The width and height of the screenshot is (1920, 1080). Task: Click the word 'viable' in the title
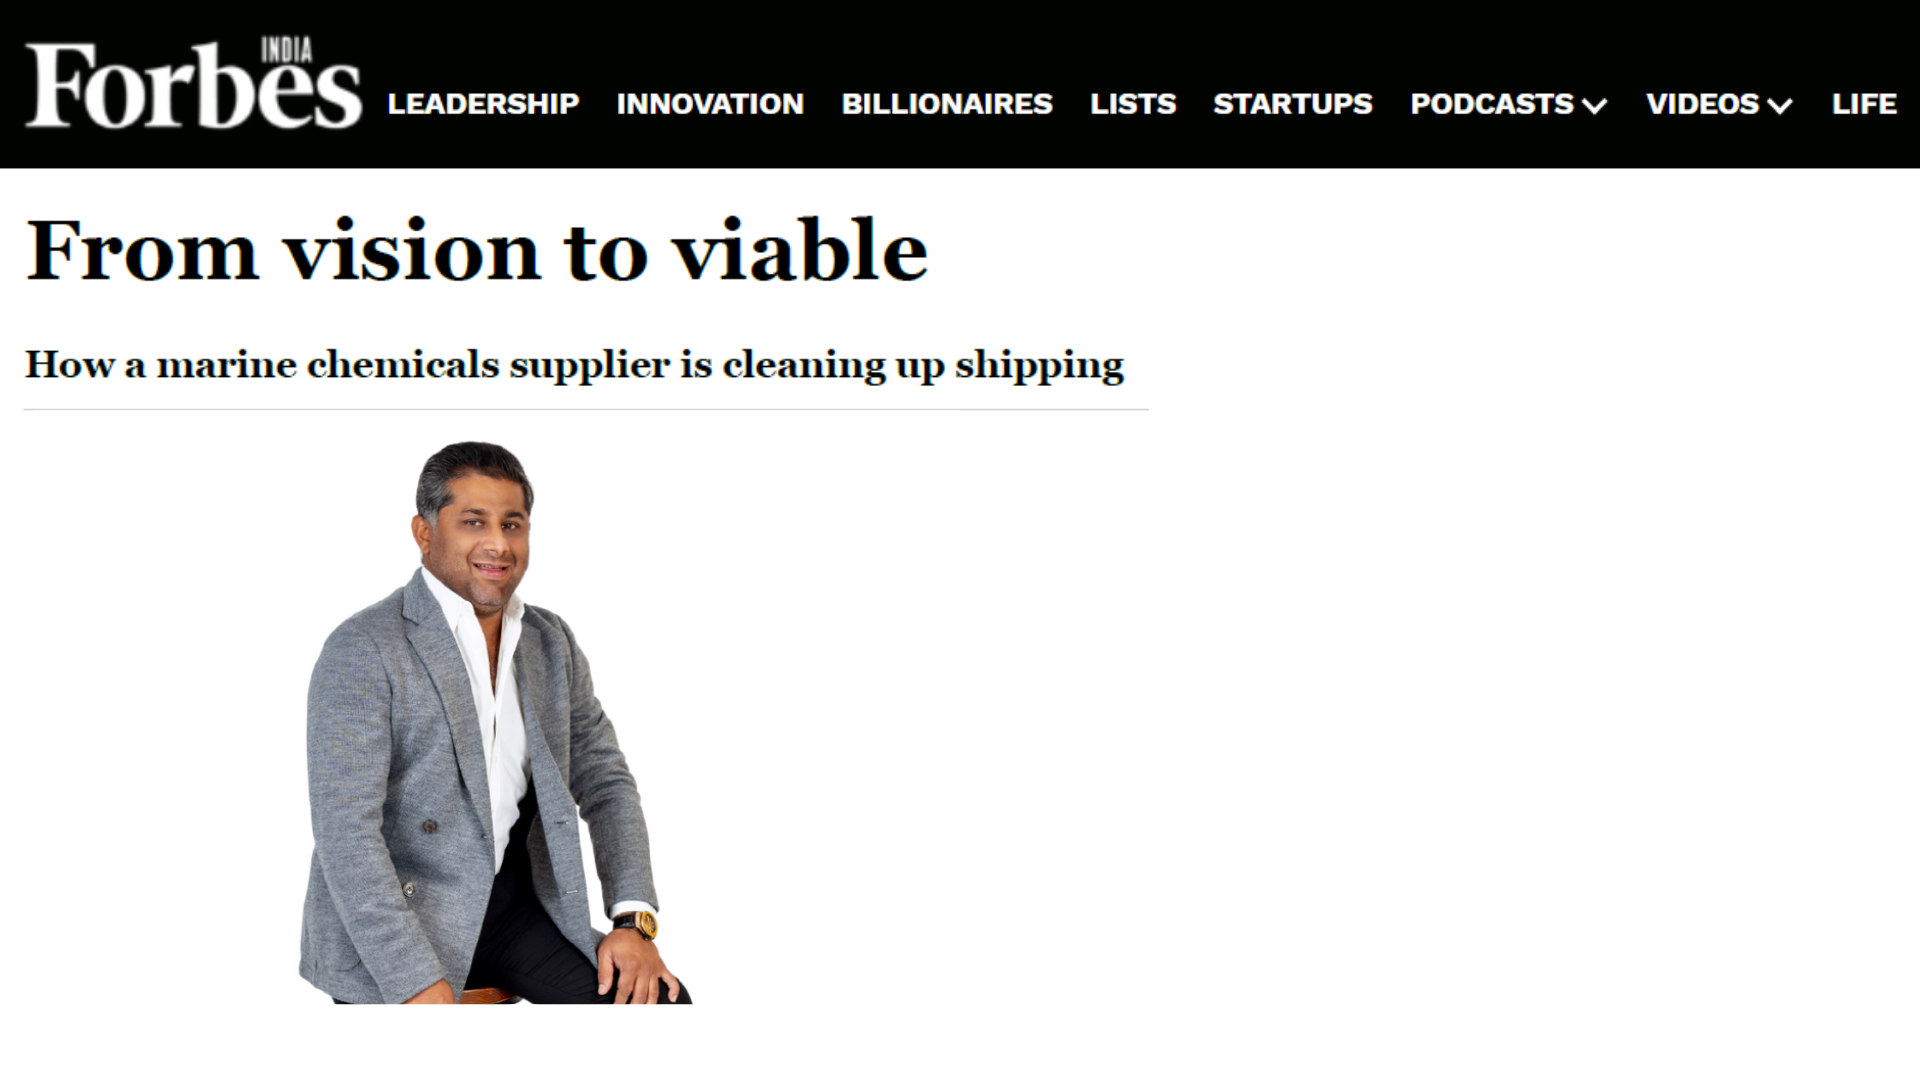[x=799, y=250]
